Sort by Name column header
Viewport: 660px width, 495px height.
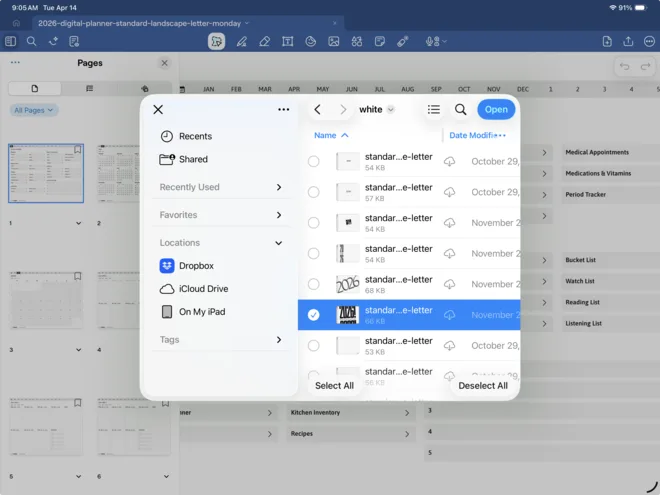point(331,135)
